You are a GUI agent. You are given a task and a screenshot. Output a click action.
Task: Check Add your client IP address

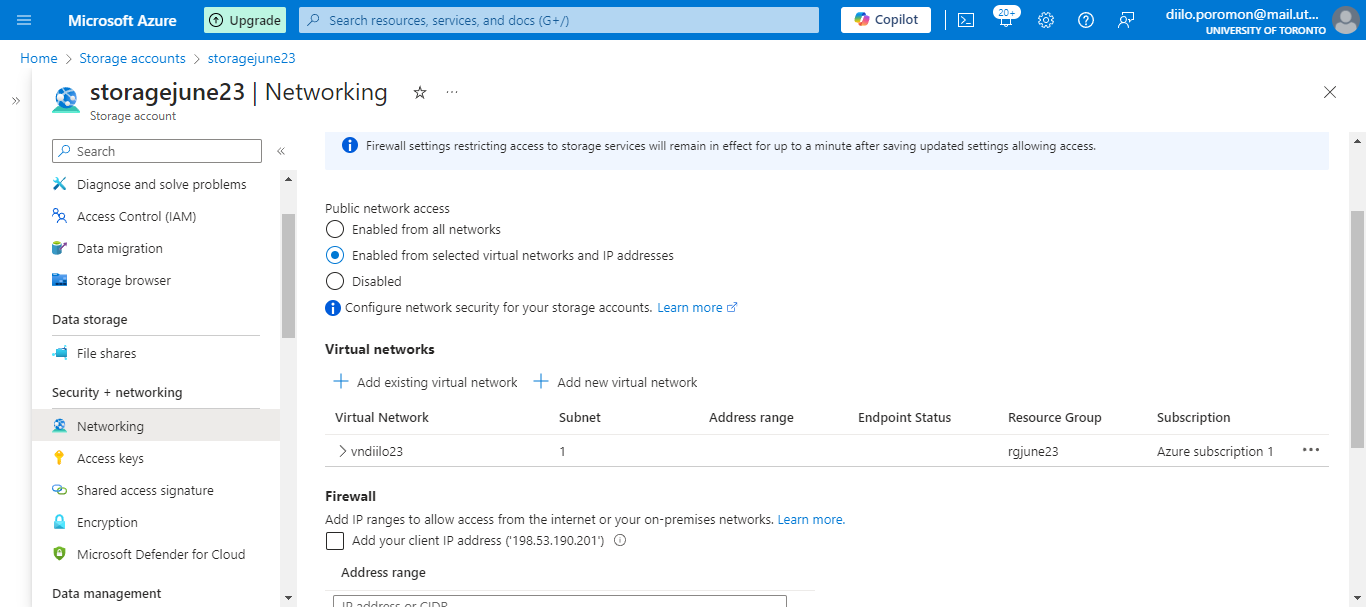point(336,541)
